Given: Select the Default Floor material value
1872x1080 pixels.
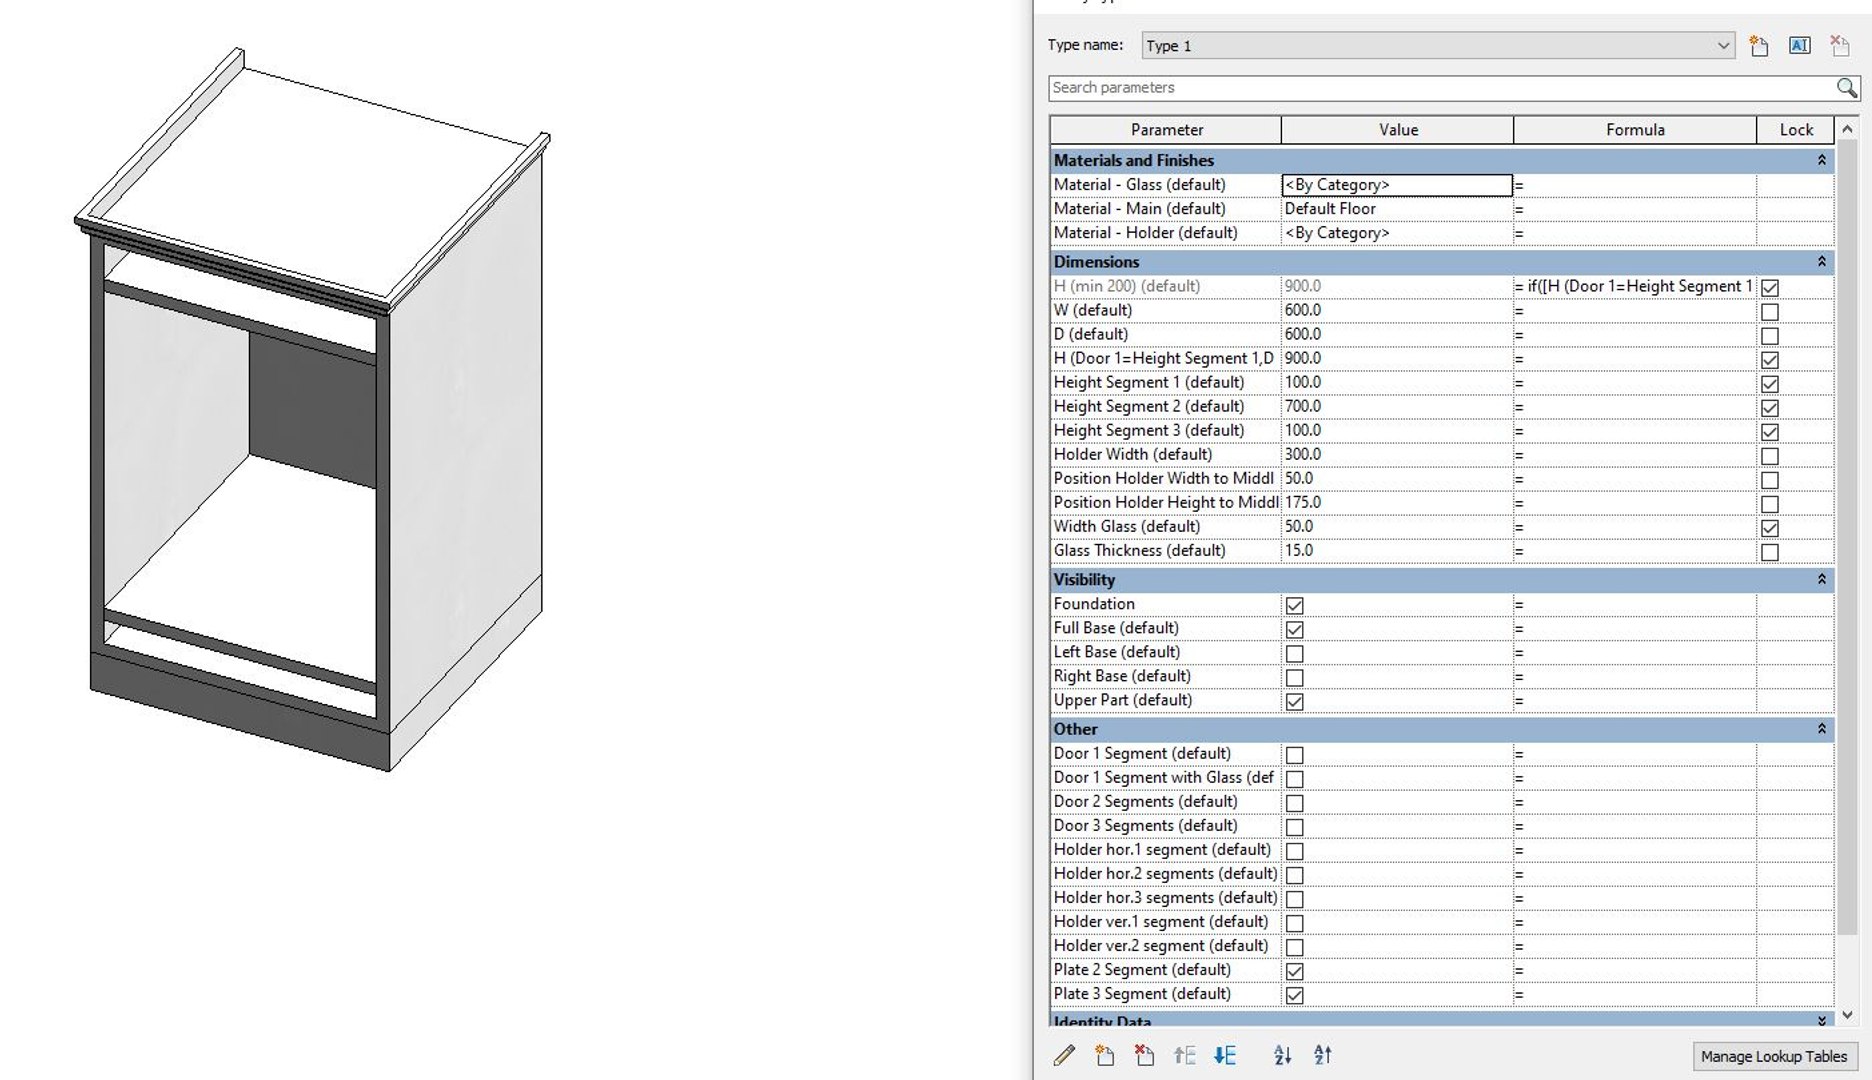Looking at the screenshot, I should (1397, 209).
